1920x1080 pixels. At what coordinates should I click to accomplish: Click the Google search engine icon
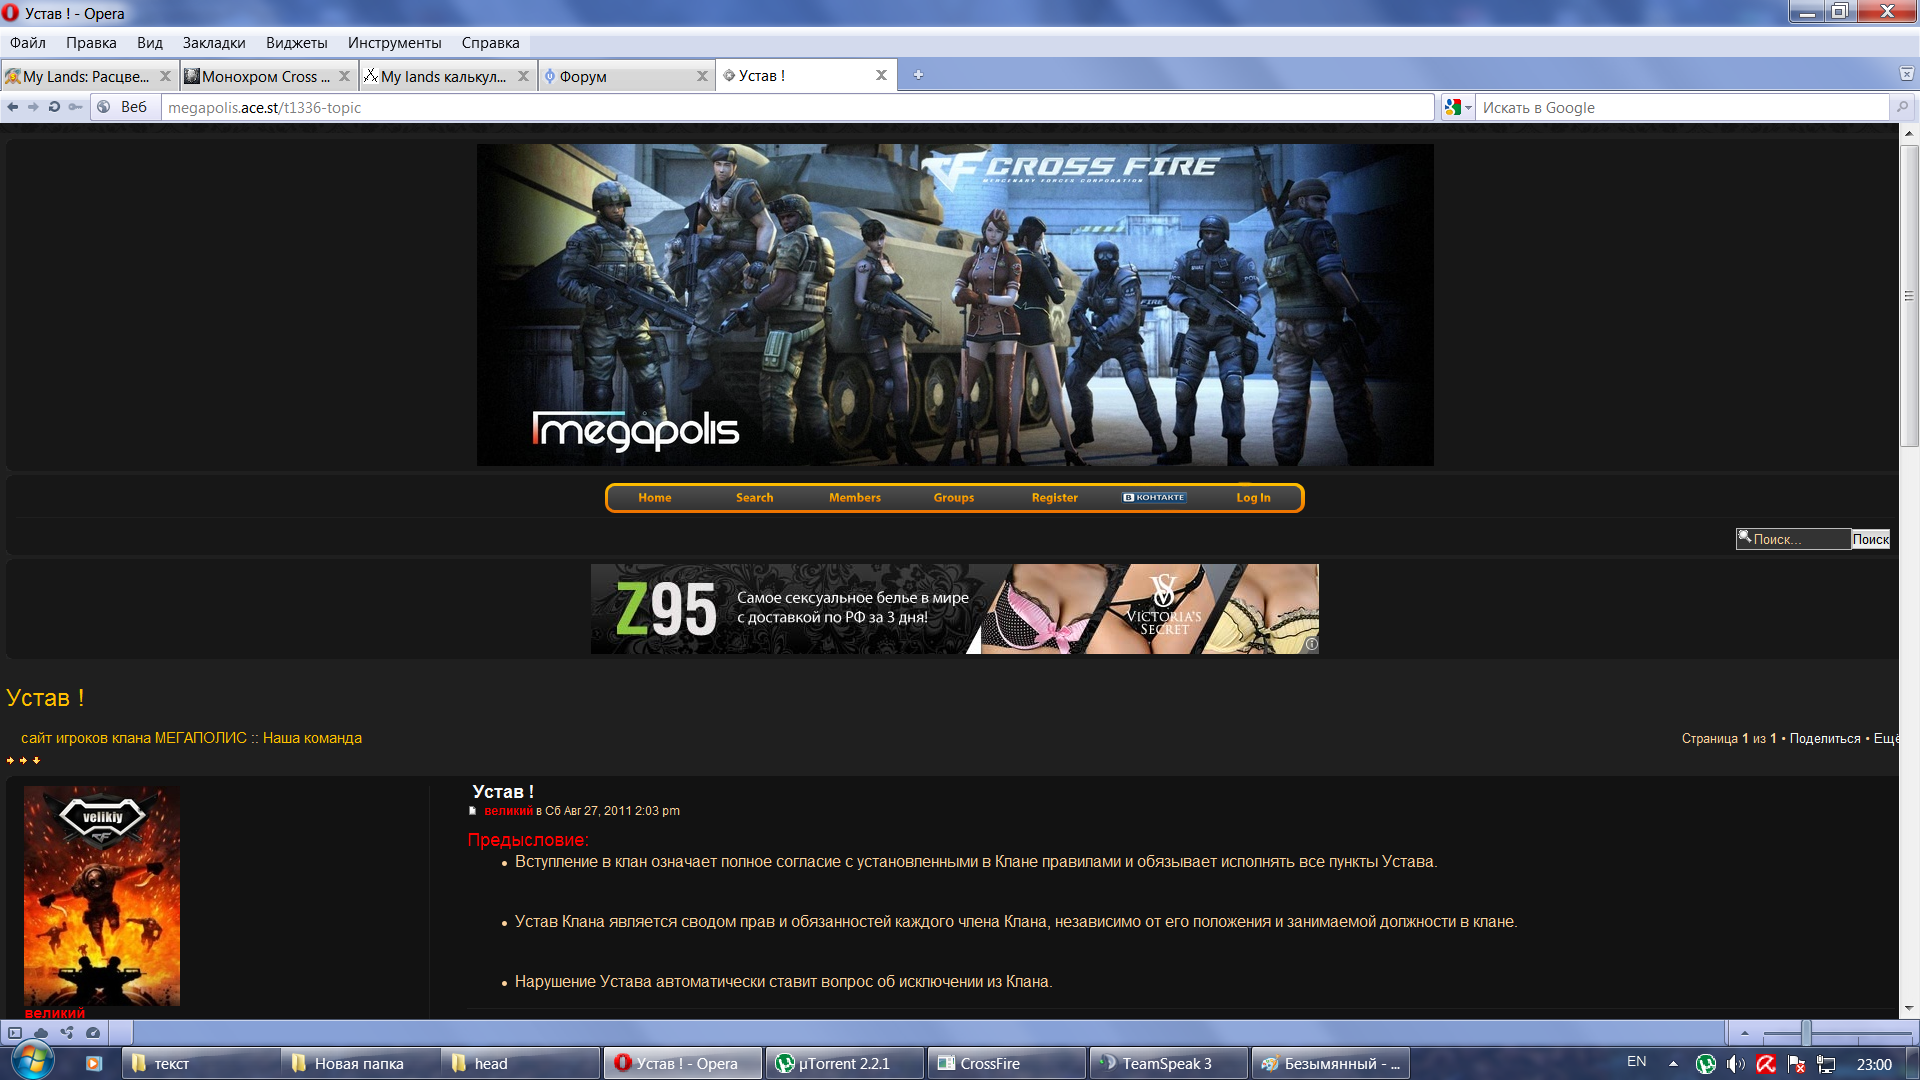click(x=1453, y=107)
